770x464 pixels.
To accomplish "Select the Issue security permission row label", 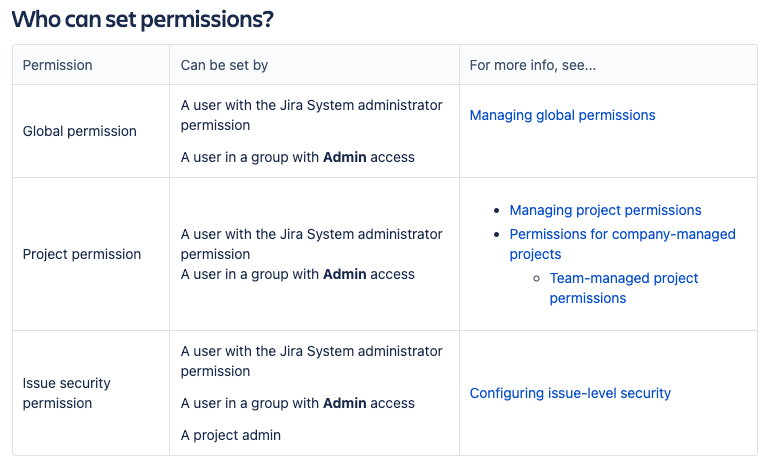I will click(x=67, y=393).
